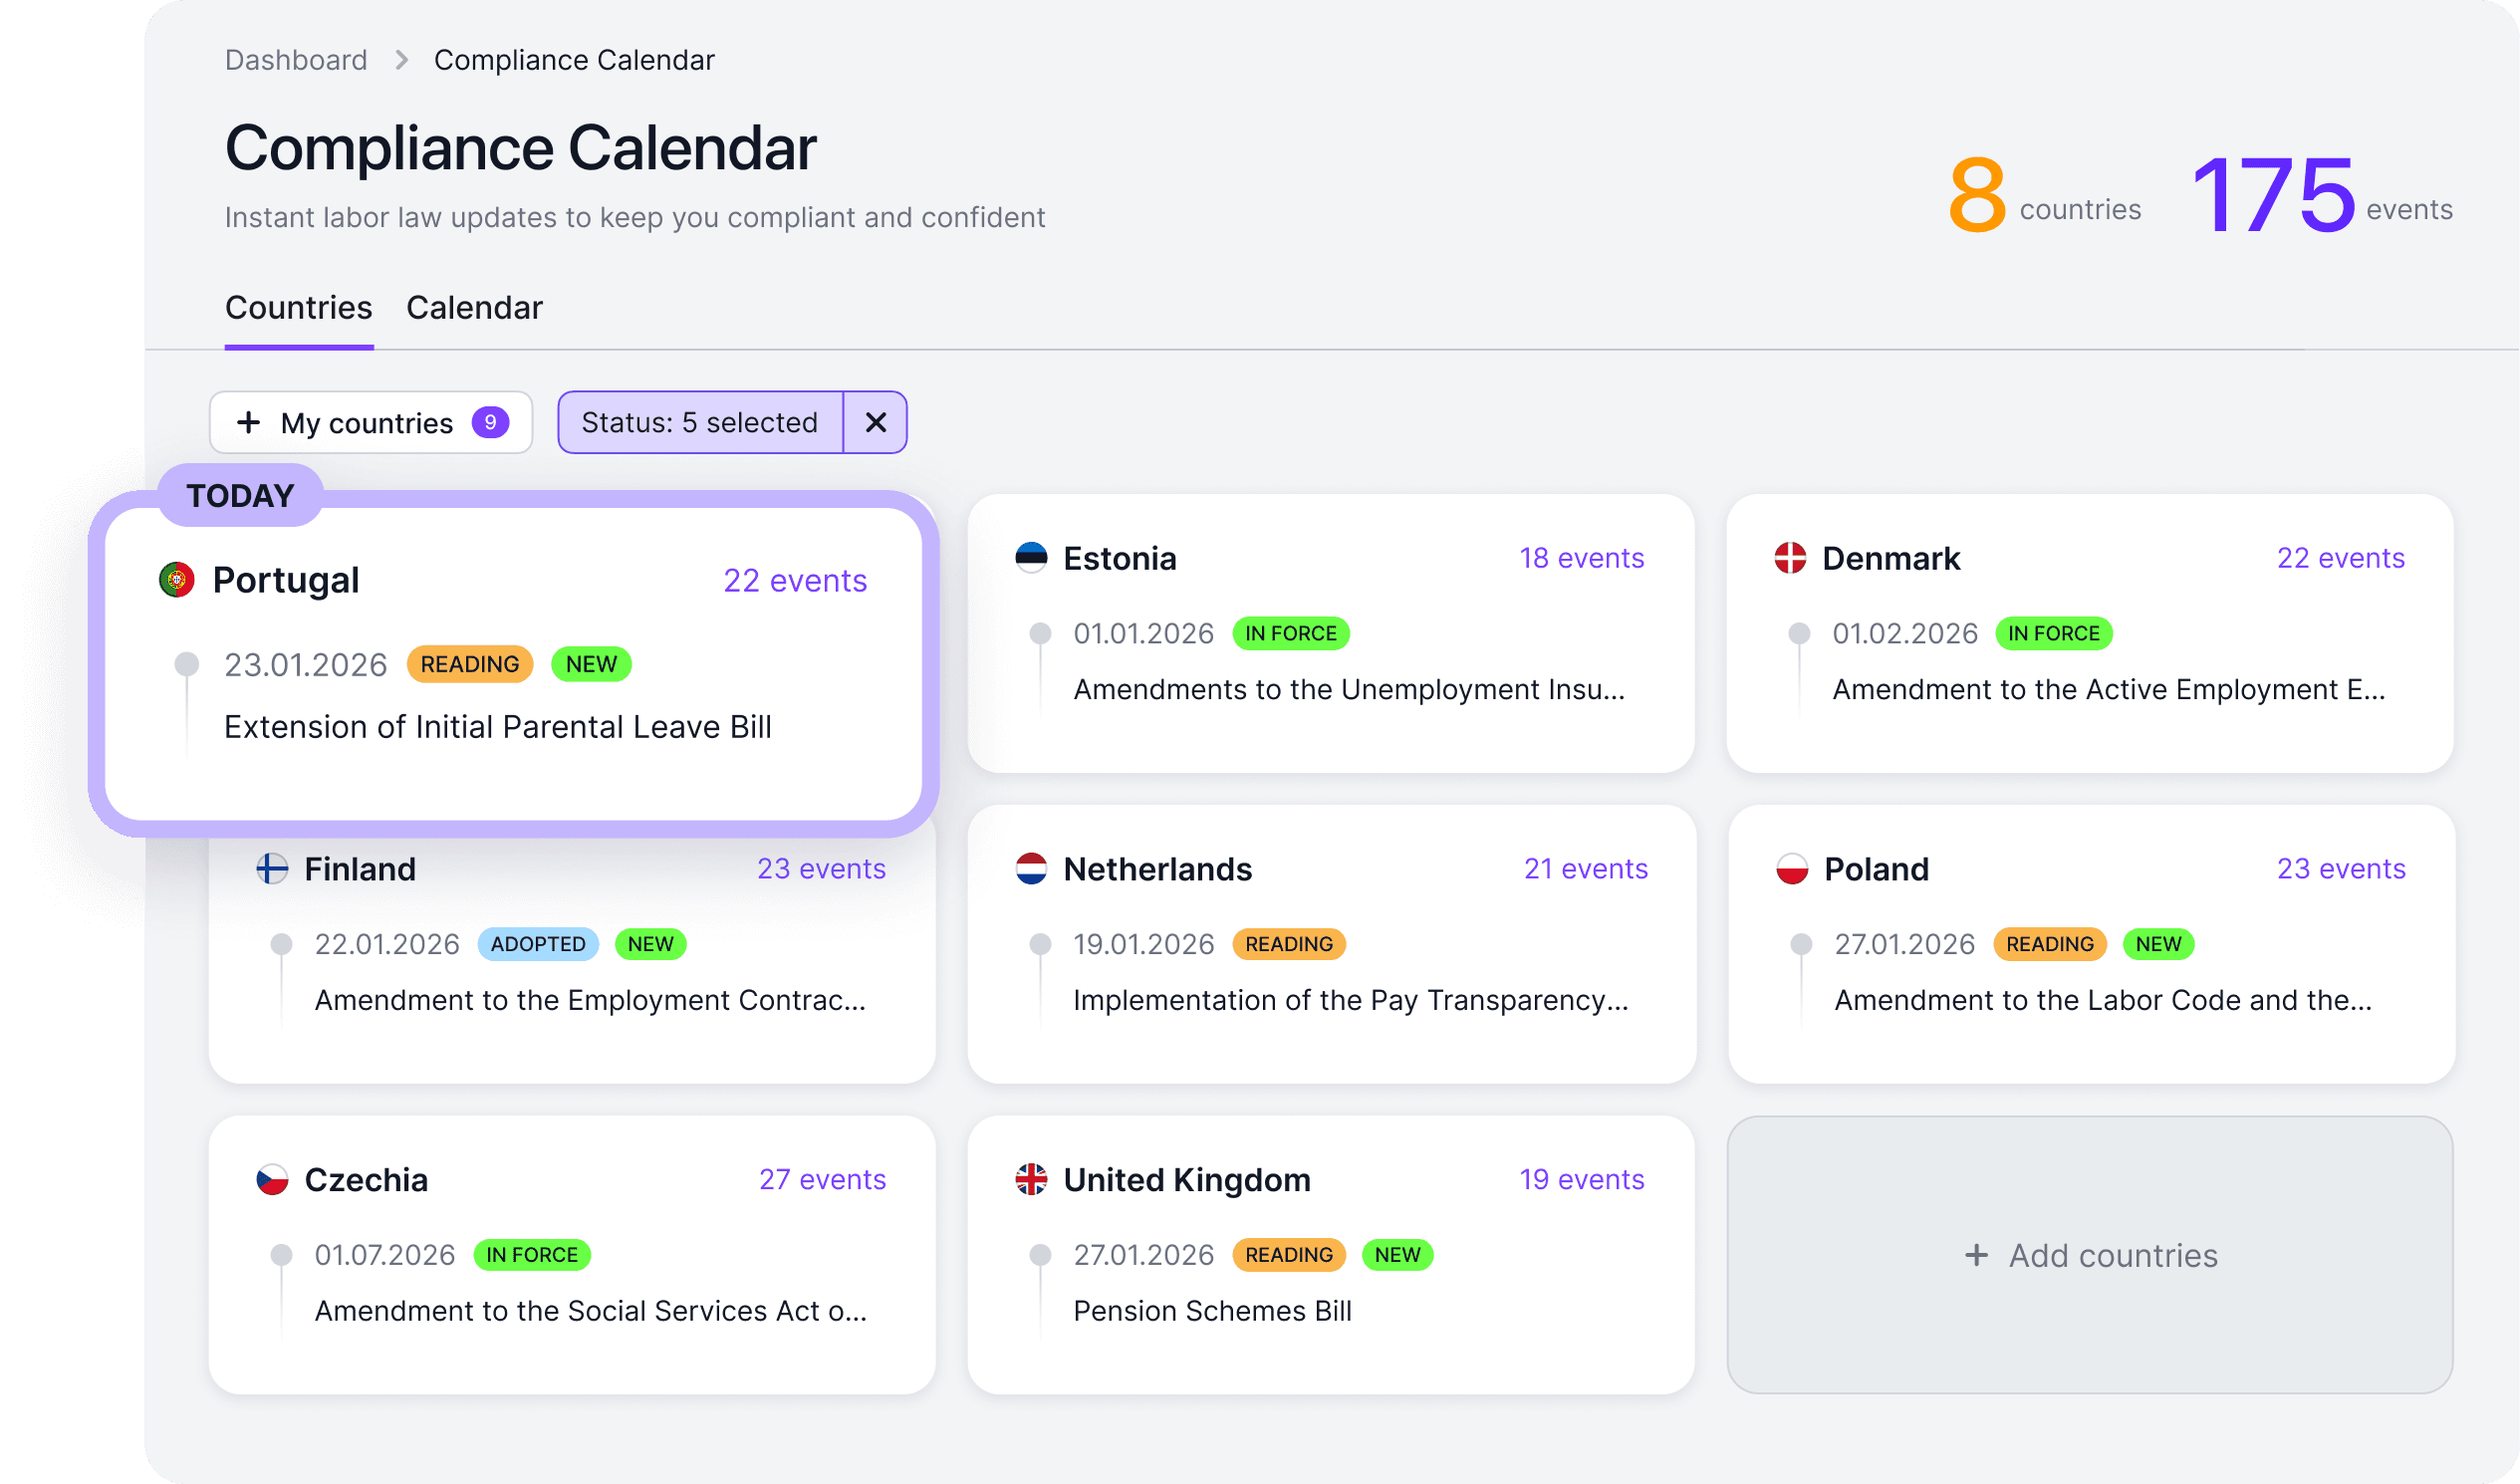Clear the Status filter with X
2520x1484 pixels.
click(875, 423)
